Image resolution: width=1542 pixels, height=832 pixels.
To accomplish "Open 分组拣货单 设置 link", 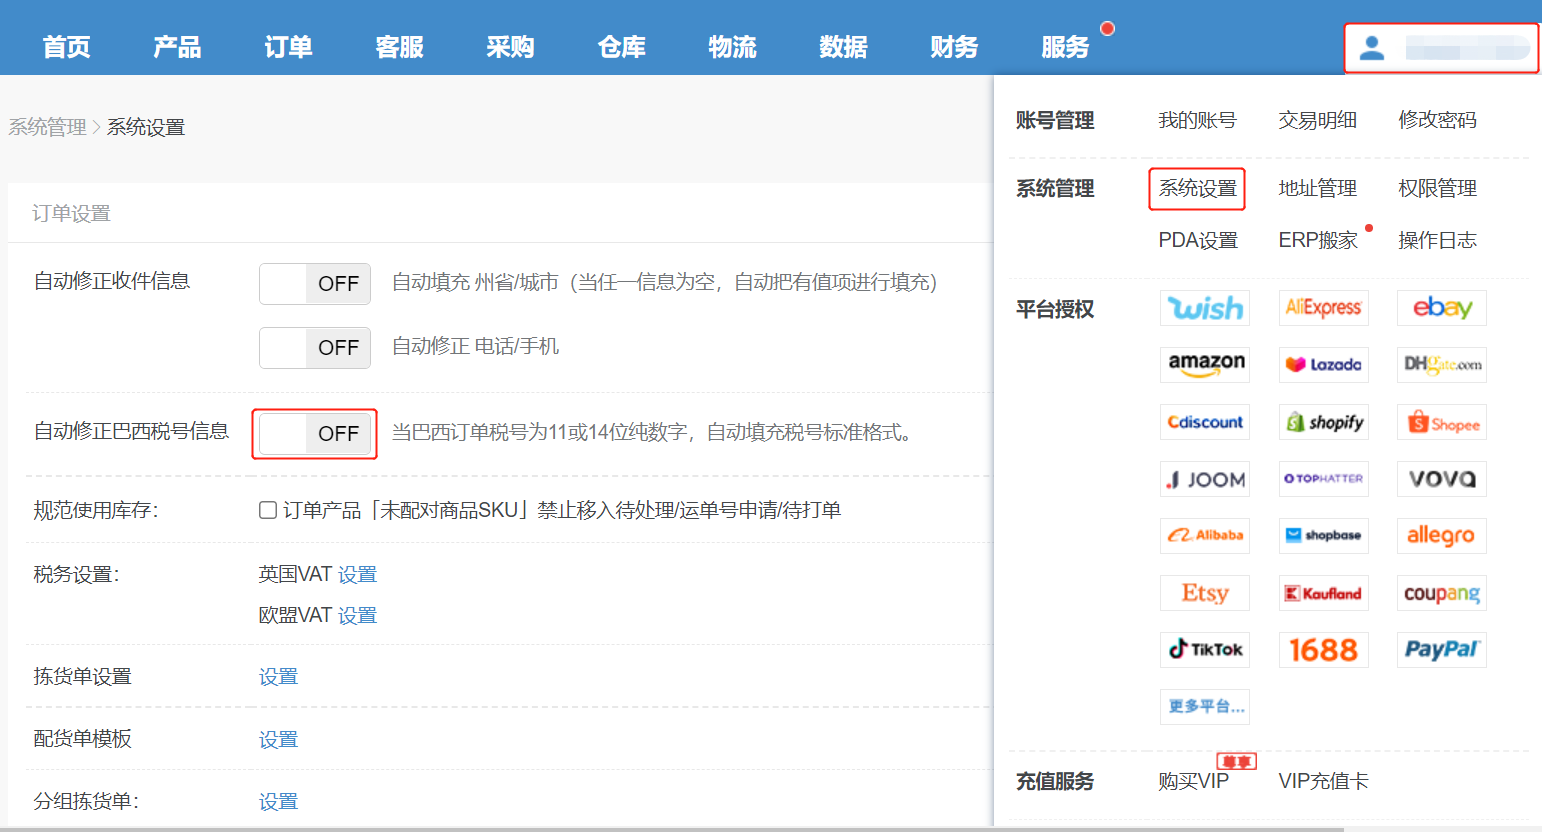I will point(278,802).
